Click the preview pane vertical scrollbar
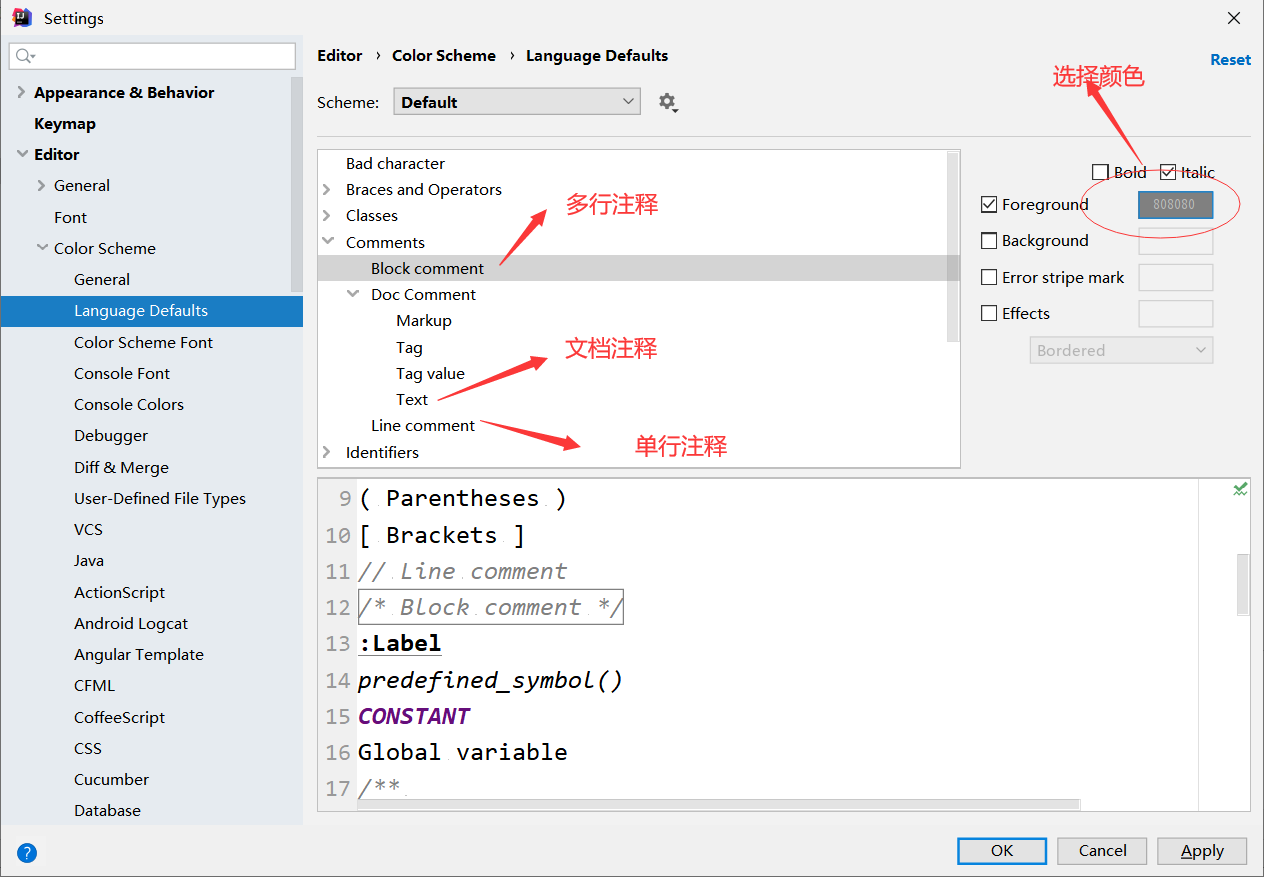 [x=1243, y=584]
